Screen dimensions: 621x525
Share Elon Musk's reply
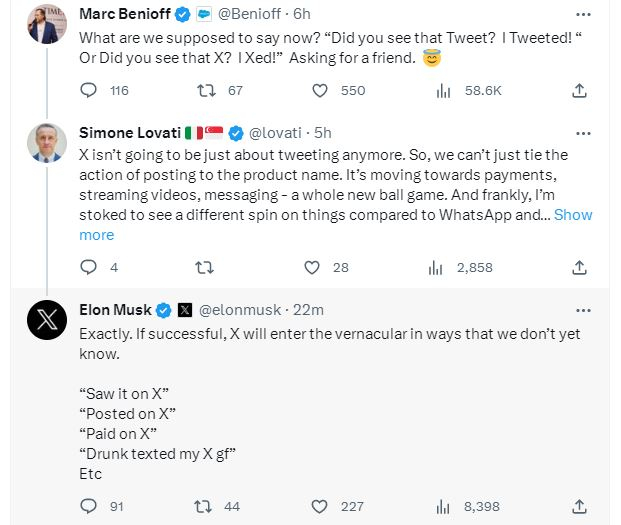tap(579, 506)
